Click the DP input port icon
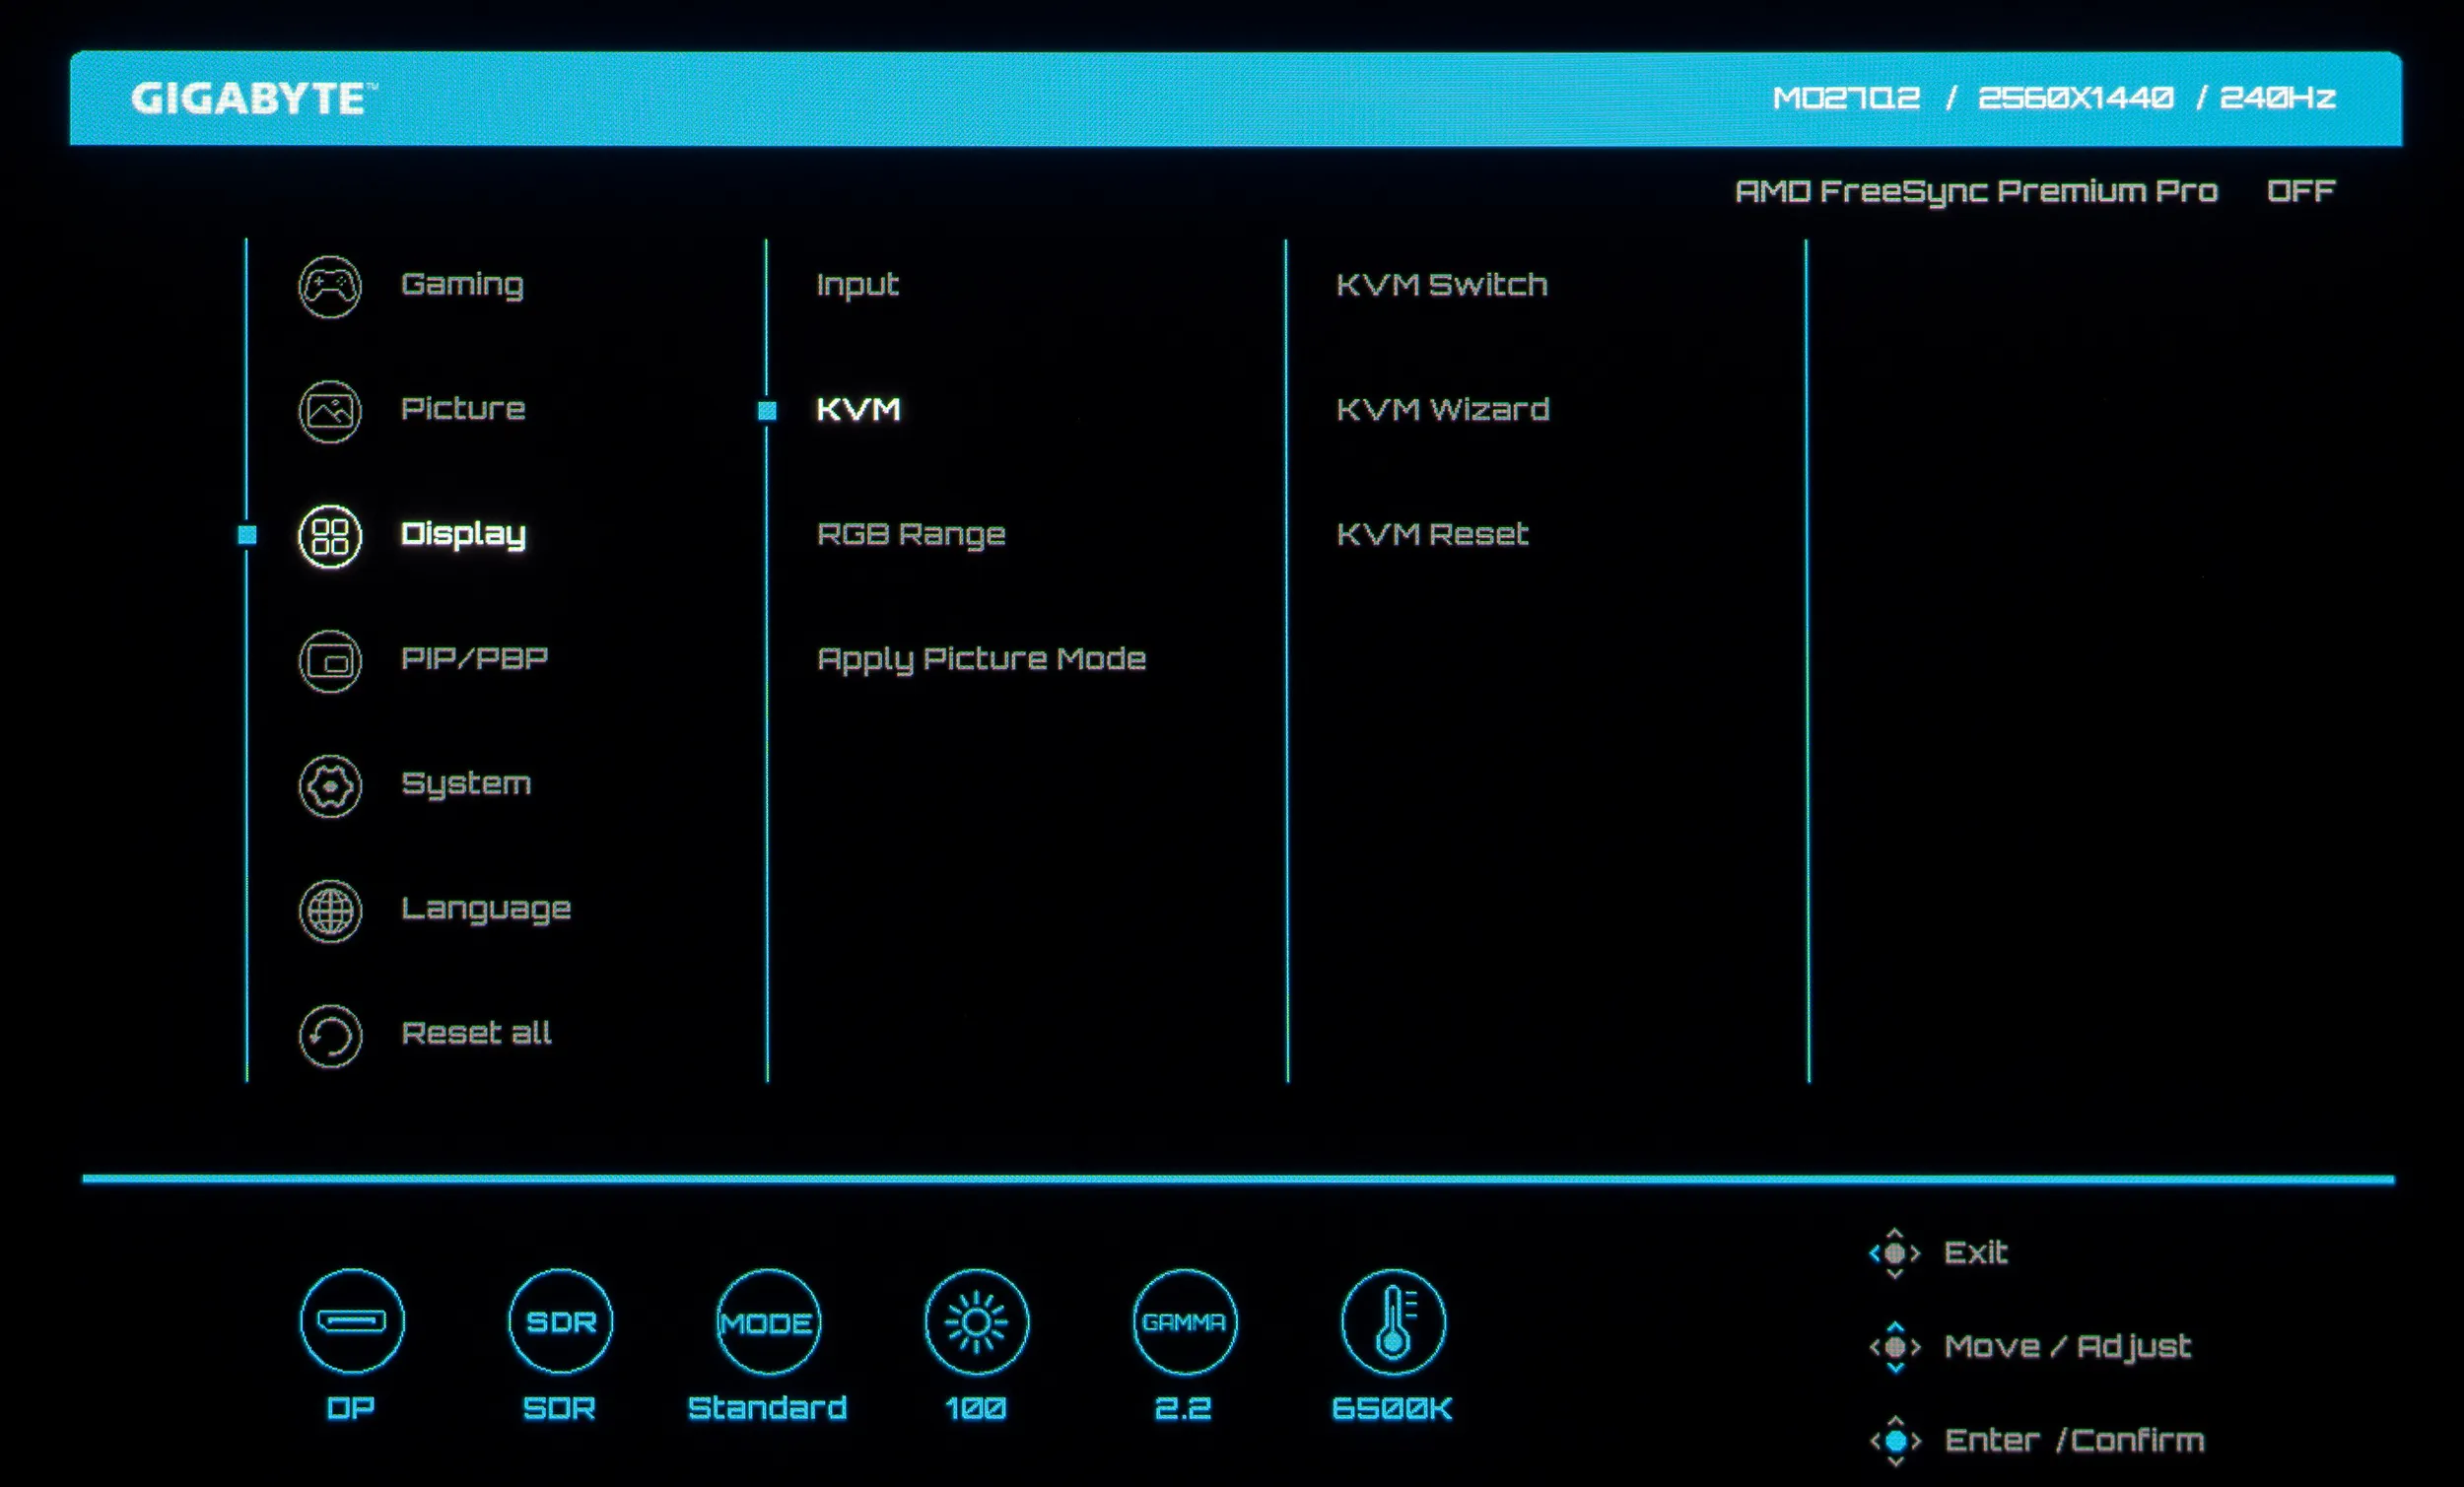 352,1322
